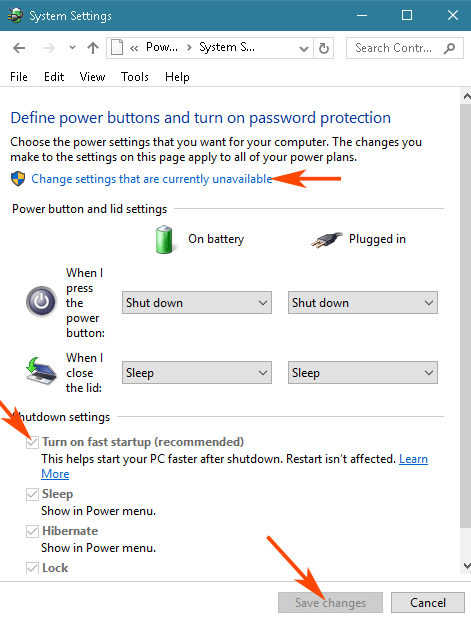This screenshot has height=623, width=471.
Task: Click Change settings that are currently unavailable
Action: (151, 179)
